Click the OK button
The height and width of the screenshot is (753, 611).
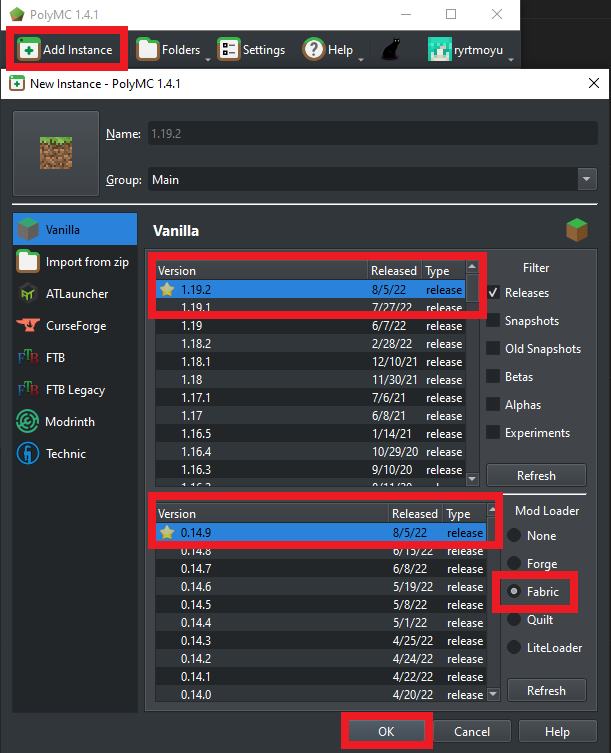(387, 731)
